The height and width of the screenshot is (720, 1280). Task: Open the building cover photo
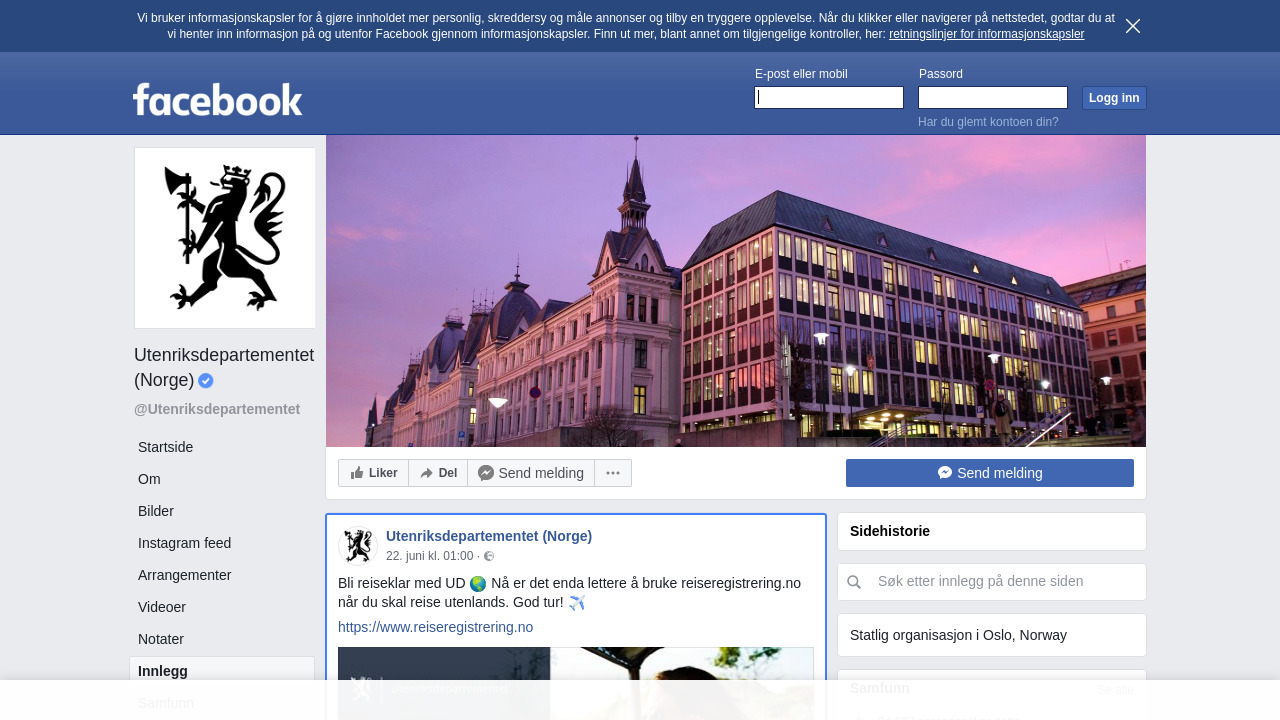[736, 291]
